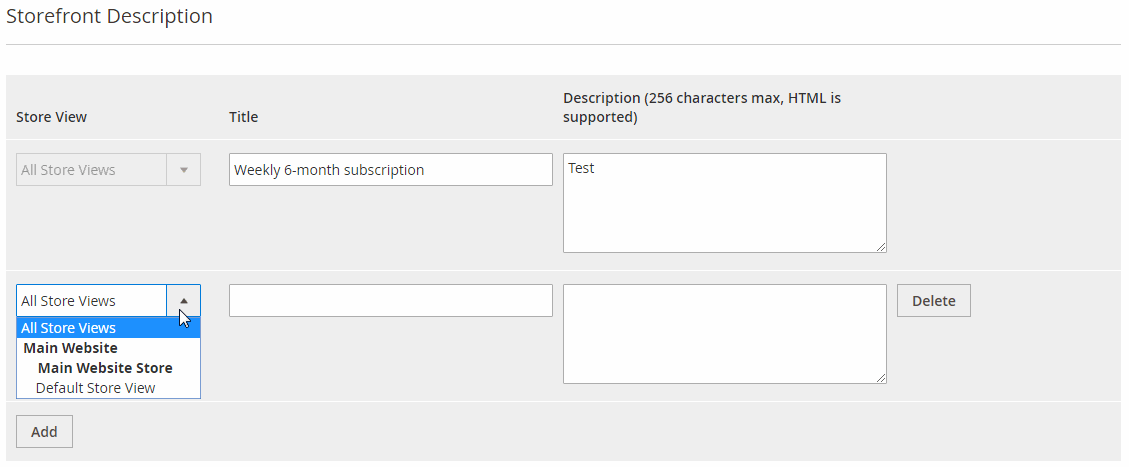Focus the Weekly 6-month subscription title field
The width and height of the screenshot is (1129, 467).
coord(390,170)
